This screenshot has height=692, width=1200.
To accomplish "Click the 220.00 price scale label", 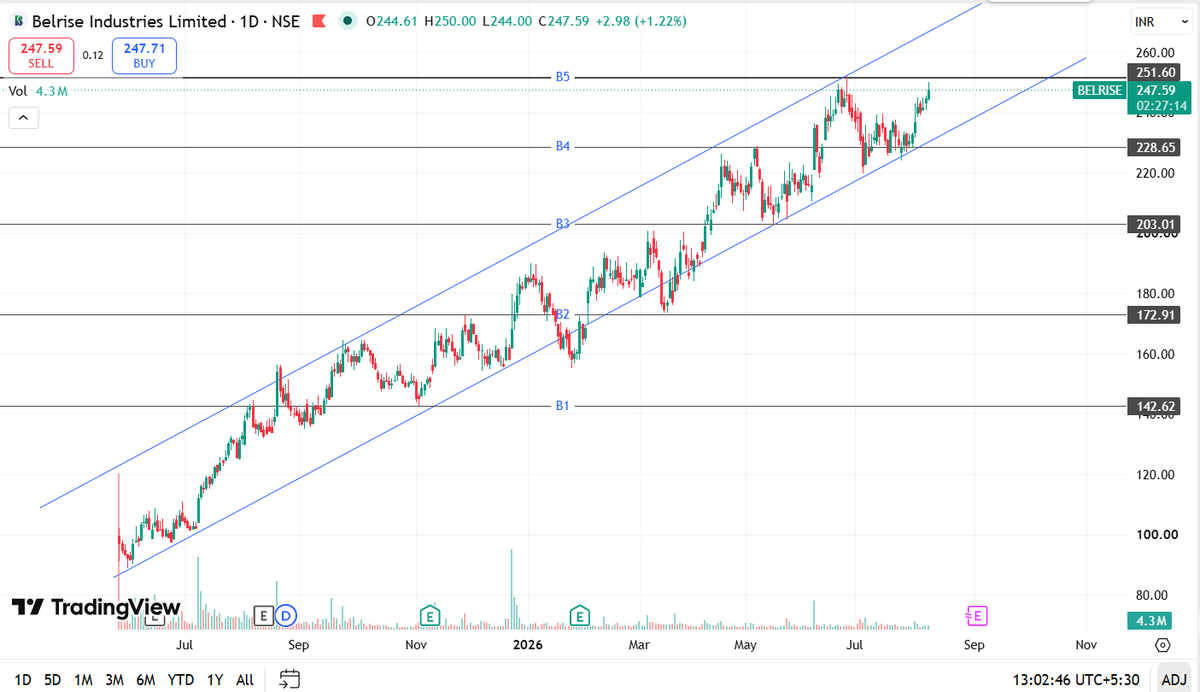I will click(1157, 173).
